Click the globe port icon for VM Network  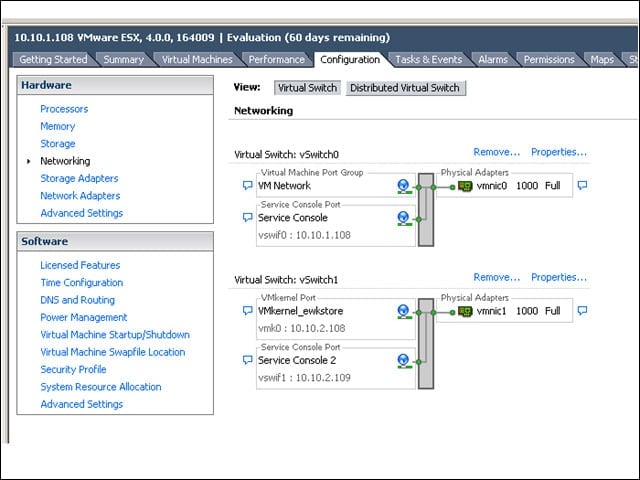point(403,186)
